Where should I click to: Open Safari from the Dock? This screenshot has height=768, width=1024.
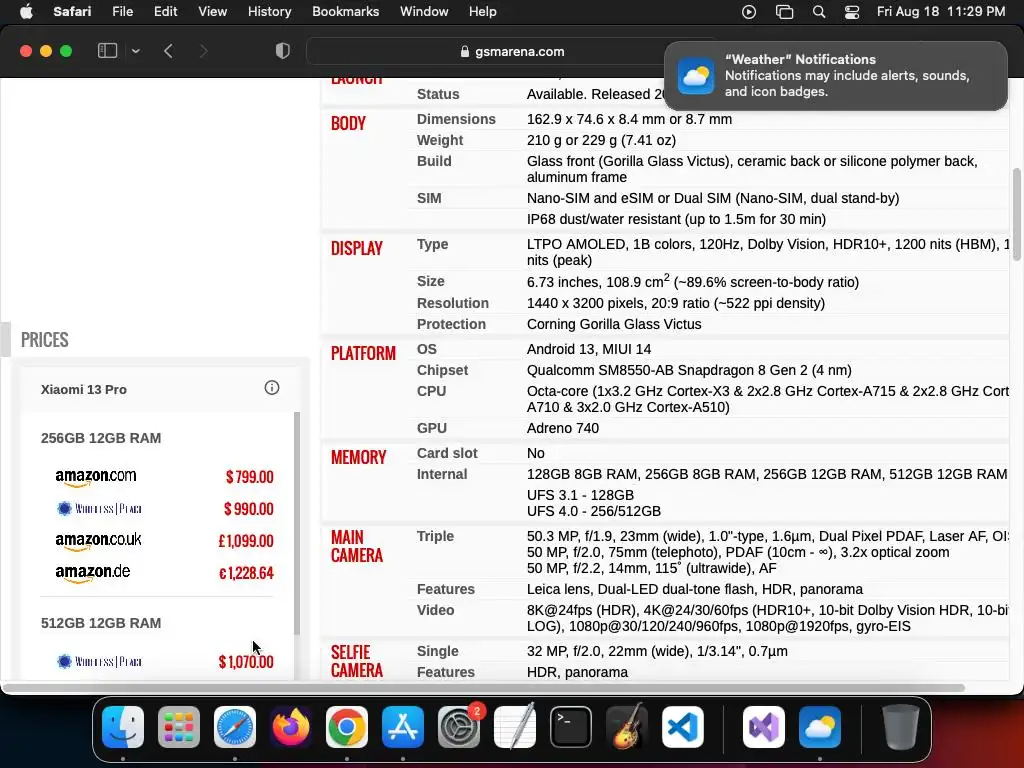coord(235,727)
